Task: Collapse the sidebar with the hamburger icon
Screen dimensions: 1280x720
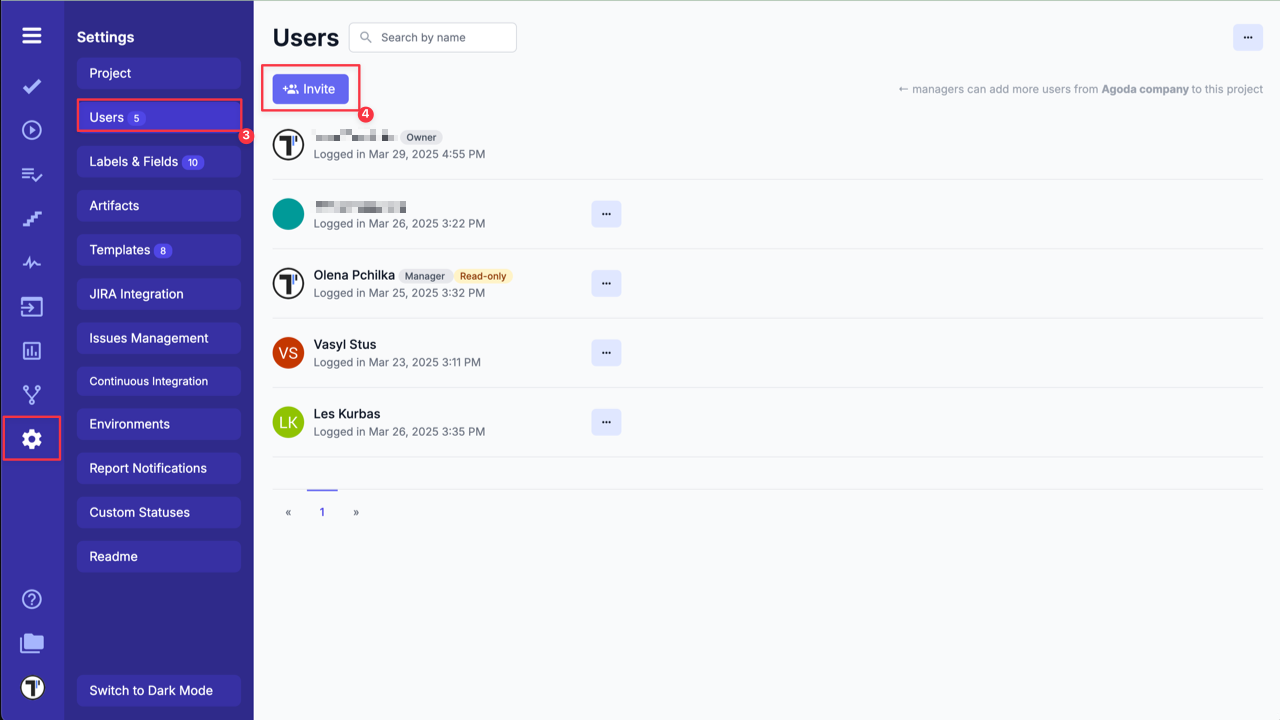Action: tap(31, 34)
